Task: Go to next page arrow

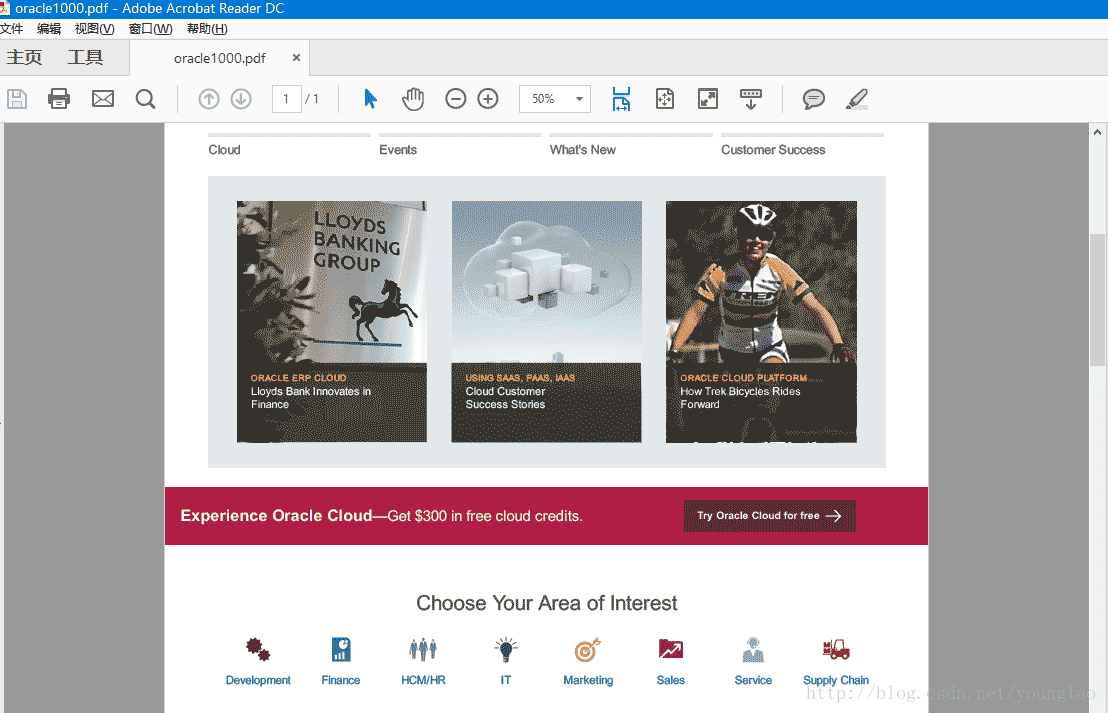Action: (x=241, y=99)
